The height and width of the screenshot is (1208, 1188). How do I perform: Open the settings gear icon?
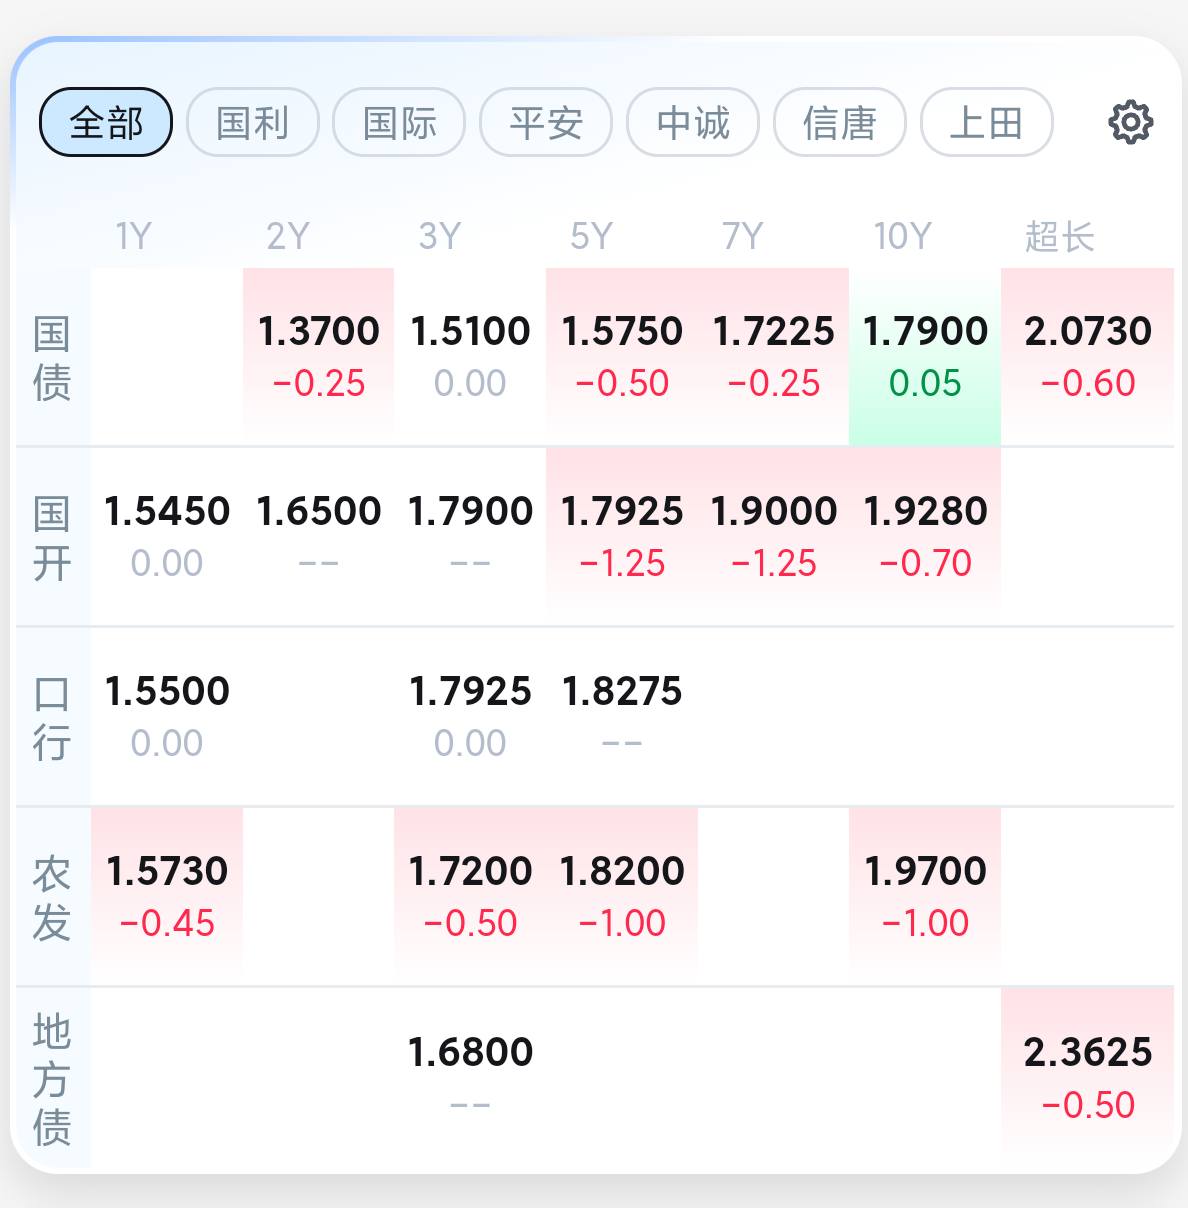1131,122
